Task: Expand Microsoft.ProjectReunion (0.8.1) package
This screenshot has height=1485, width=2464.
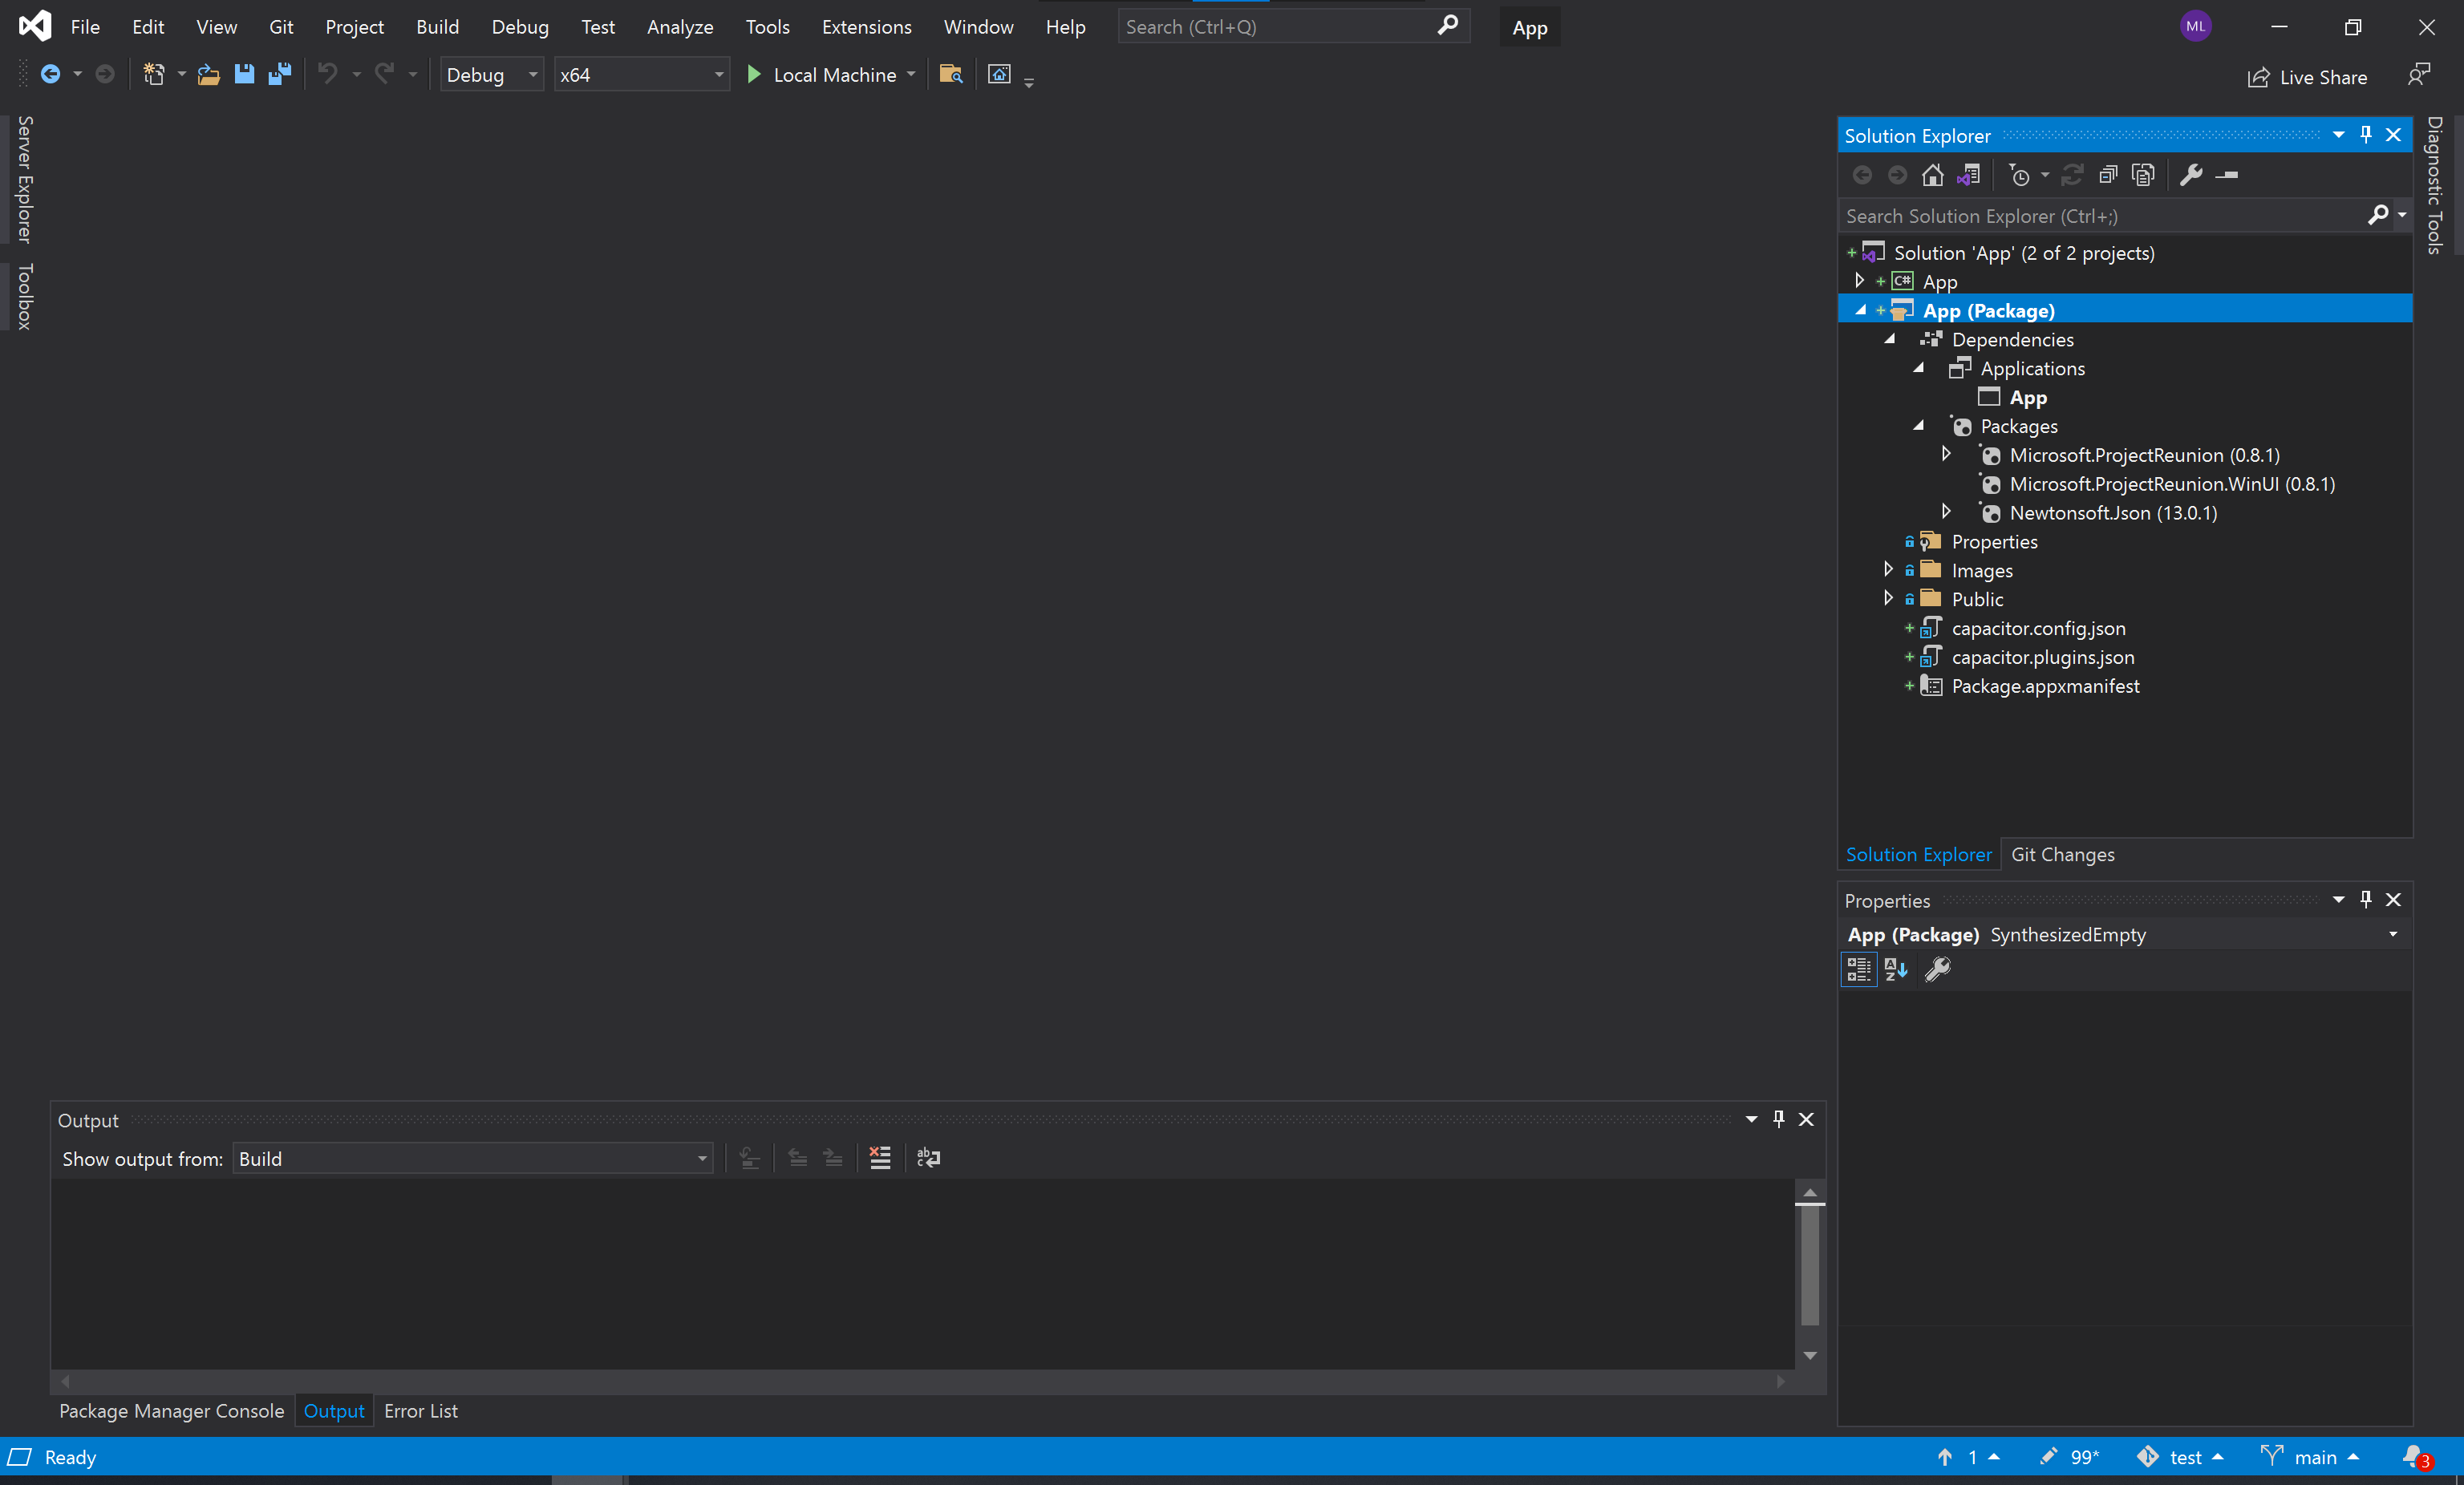Action: [x=1946, y=454]
